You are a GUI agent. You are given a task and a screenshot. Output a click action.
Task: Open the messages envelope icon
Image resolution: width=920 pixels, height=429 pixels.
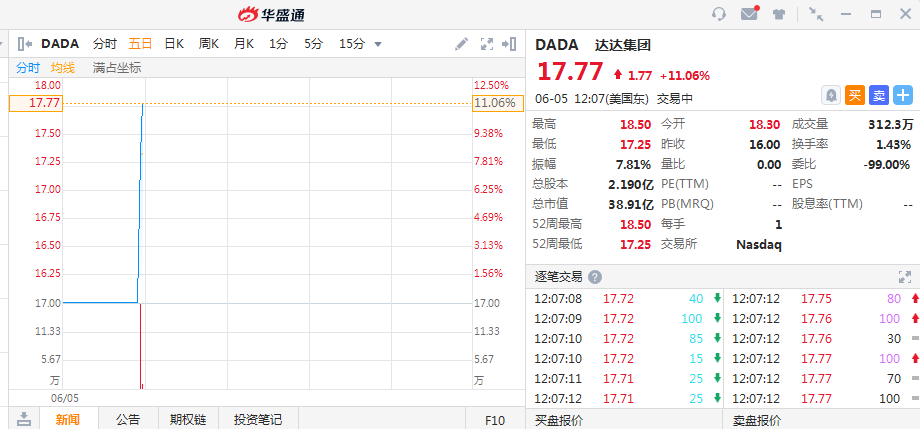(748, 14)
